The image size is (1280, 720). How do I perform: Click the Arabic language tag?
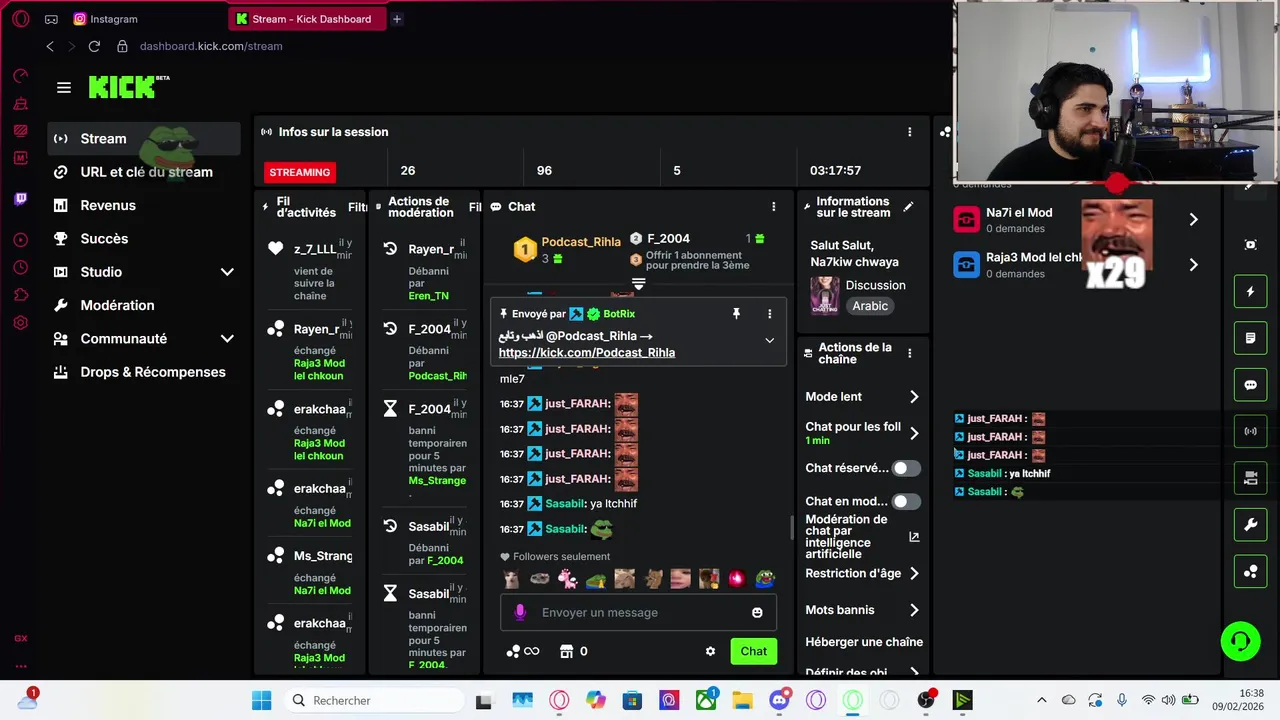[870, 306]
